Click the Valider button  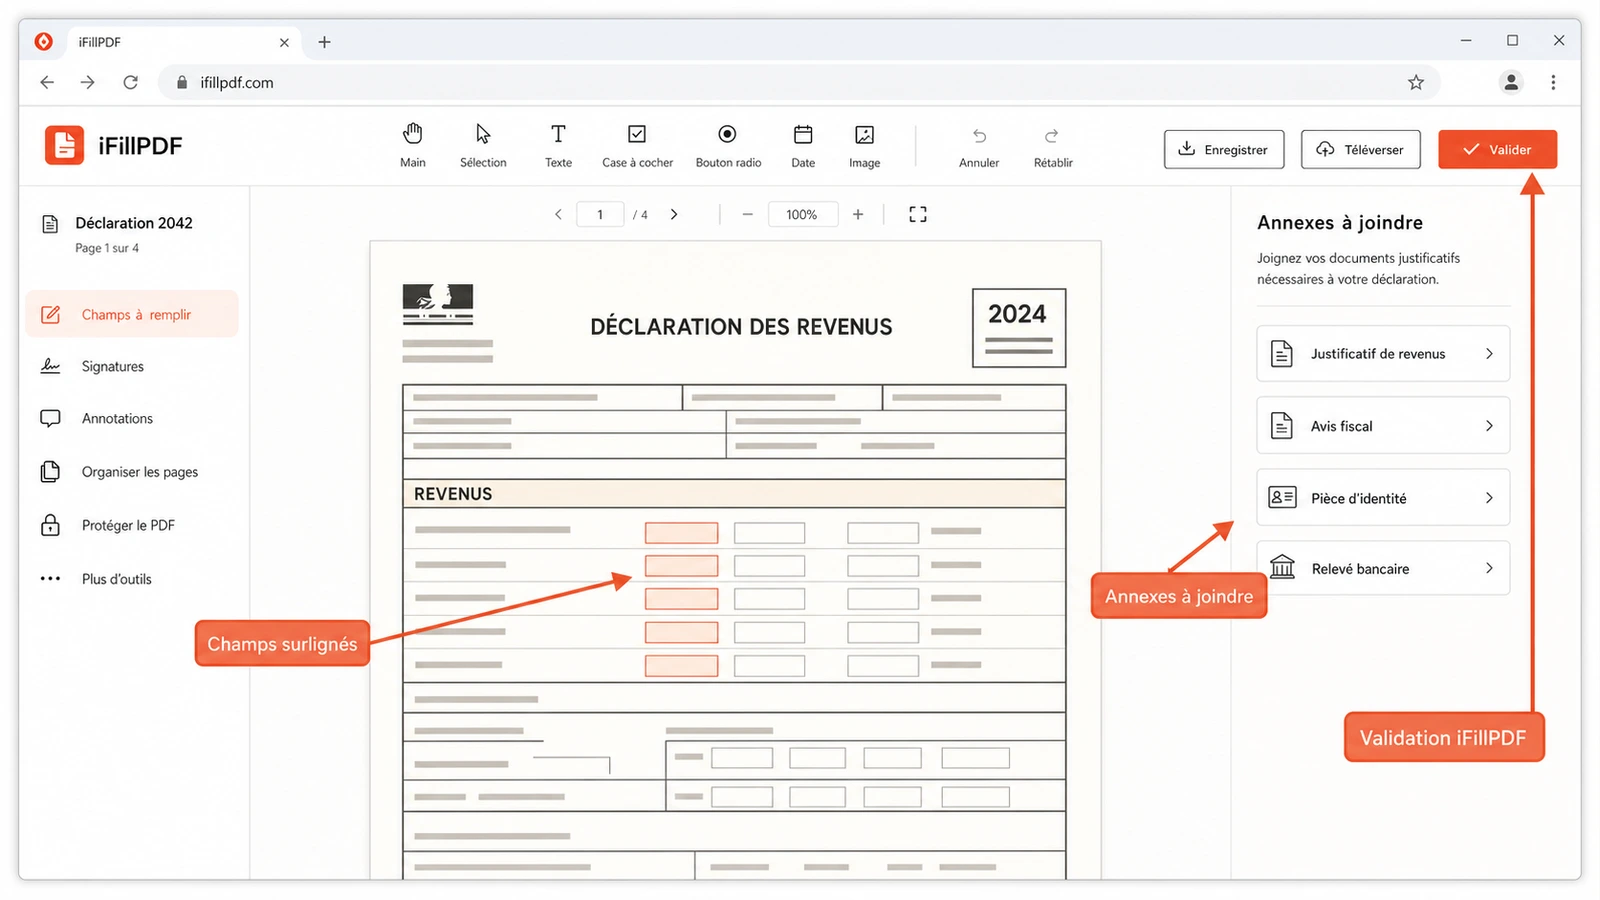tap(1498, 149)
